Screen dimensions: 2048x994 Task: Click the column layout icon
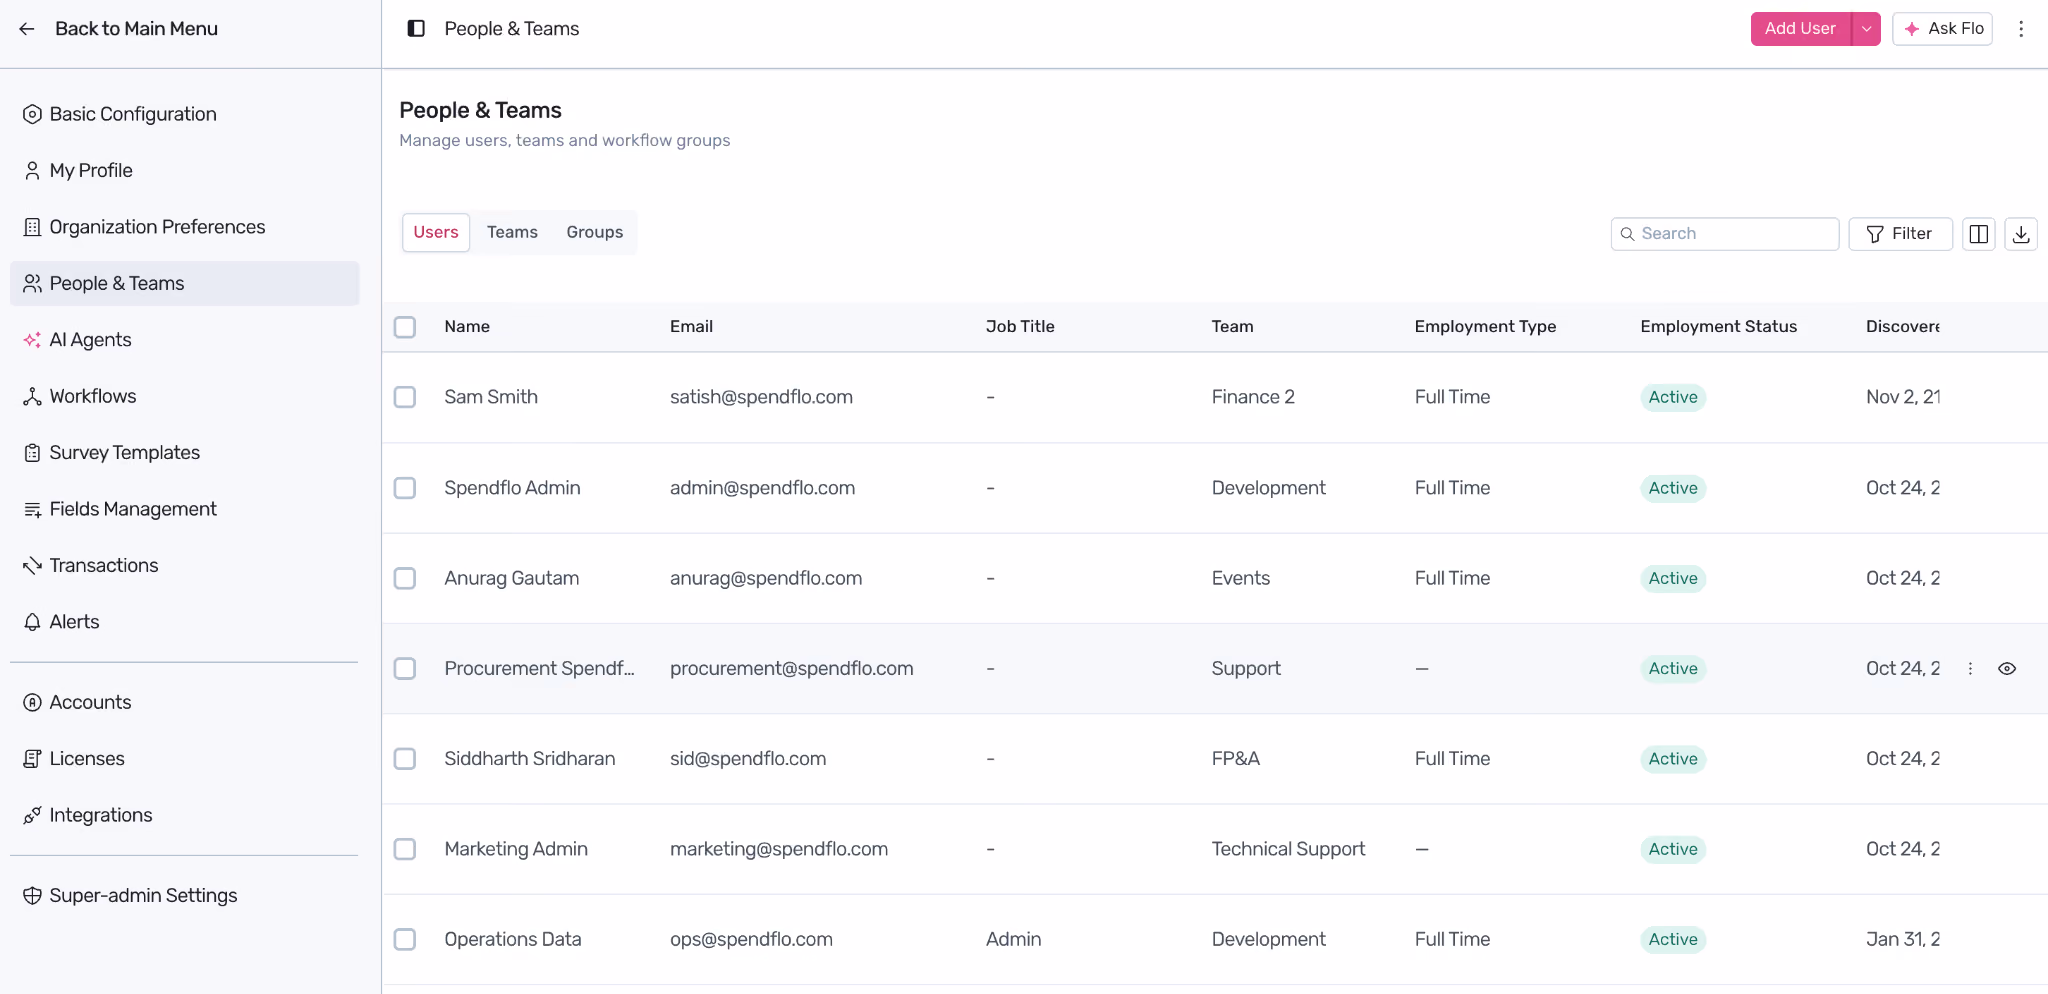tap(1978, 234)
